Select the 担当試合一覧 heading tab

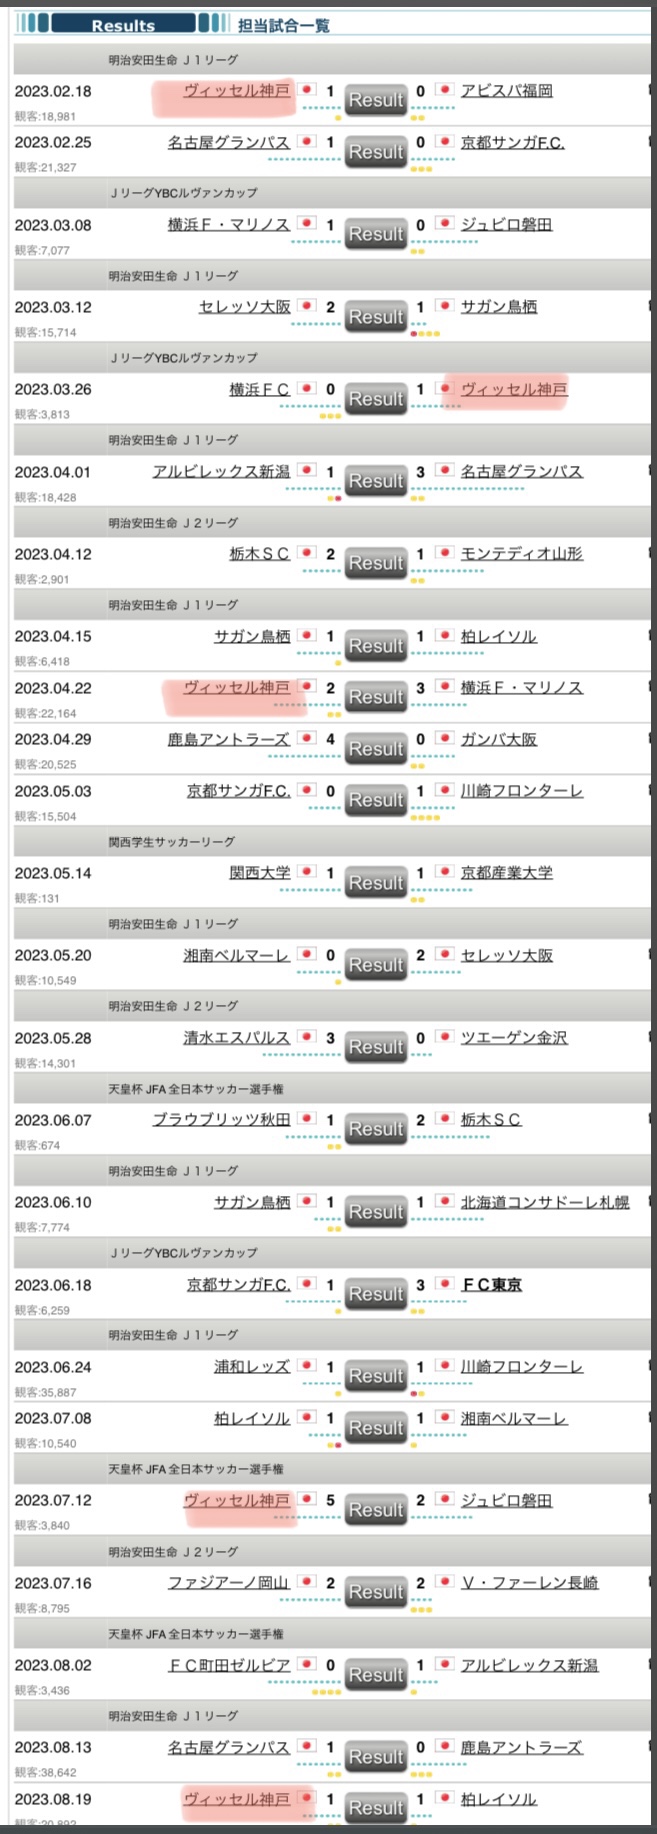point(284,25)
